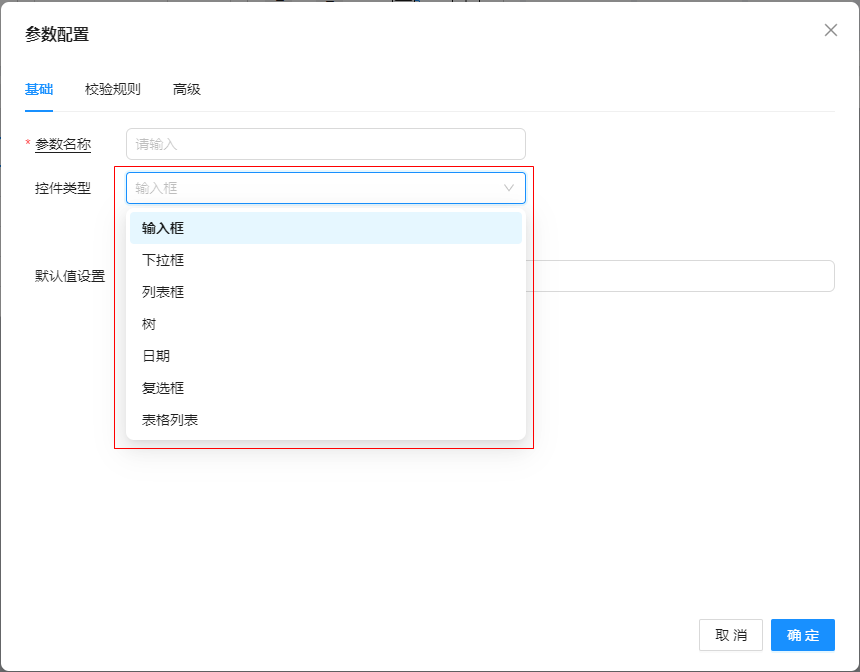Image resolution: width=860 pixels, height=672 pixels.
Task: Click the chevron arrow in 控件类型 selector
Action: click(508, 188)
